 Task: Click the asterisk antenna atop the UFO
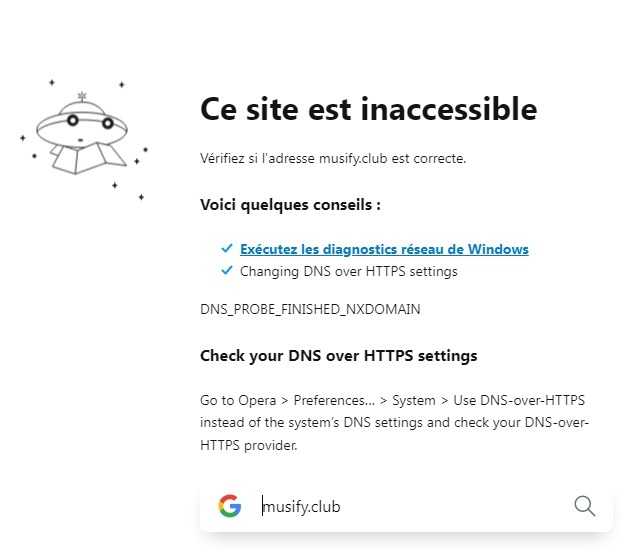click(81, 96)
